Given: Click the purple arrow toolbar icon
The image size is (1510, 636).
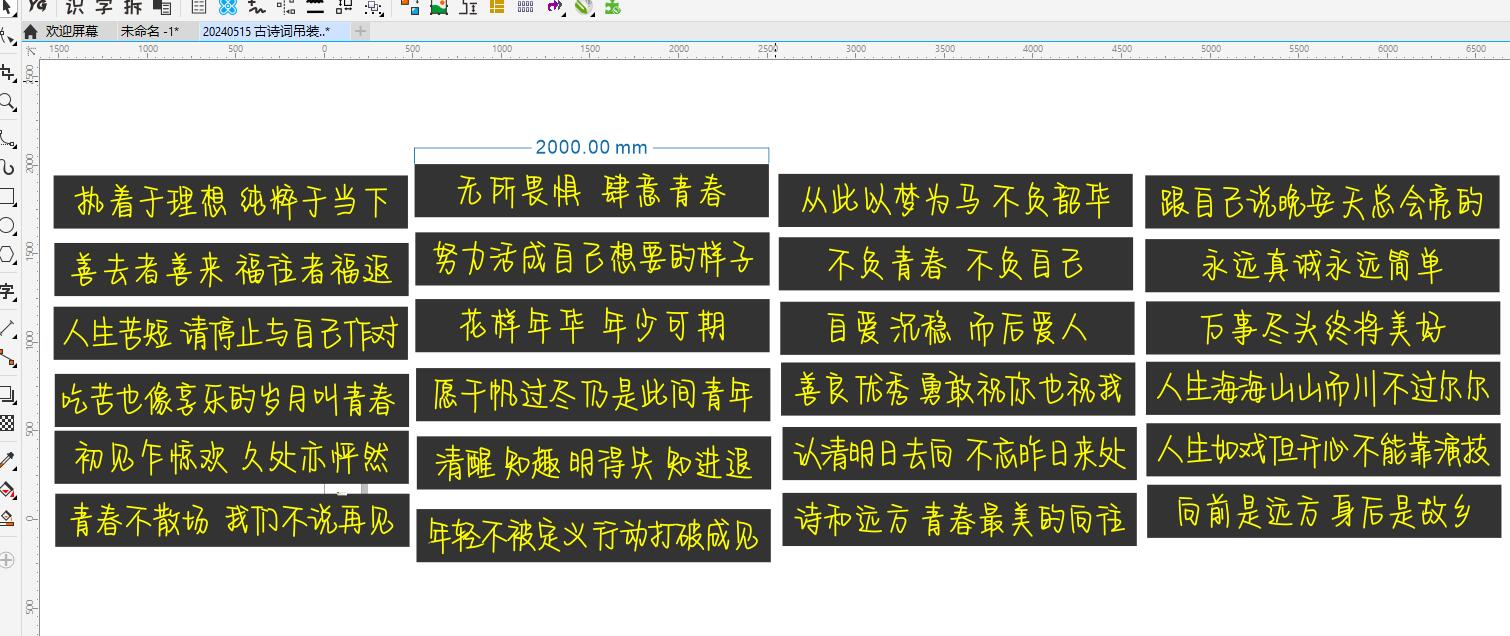Looking at the screenshot, I should coord(555,7).
